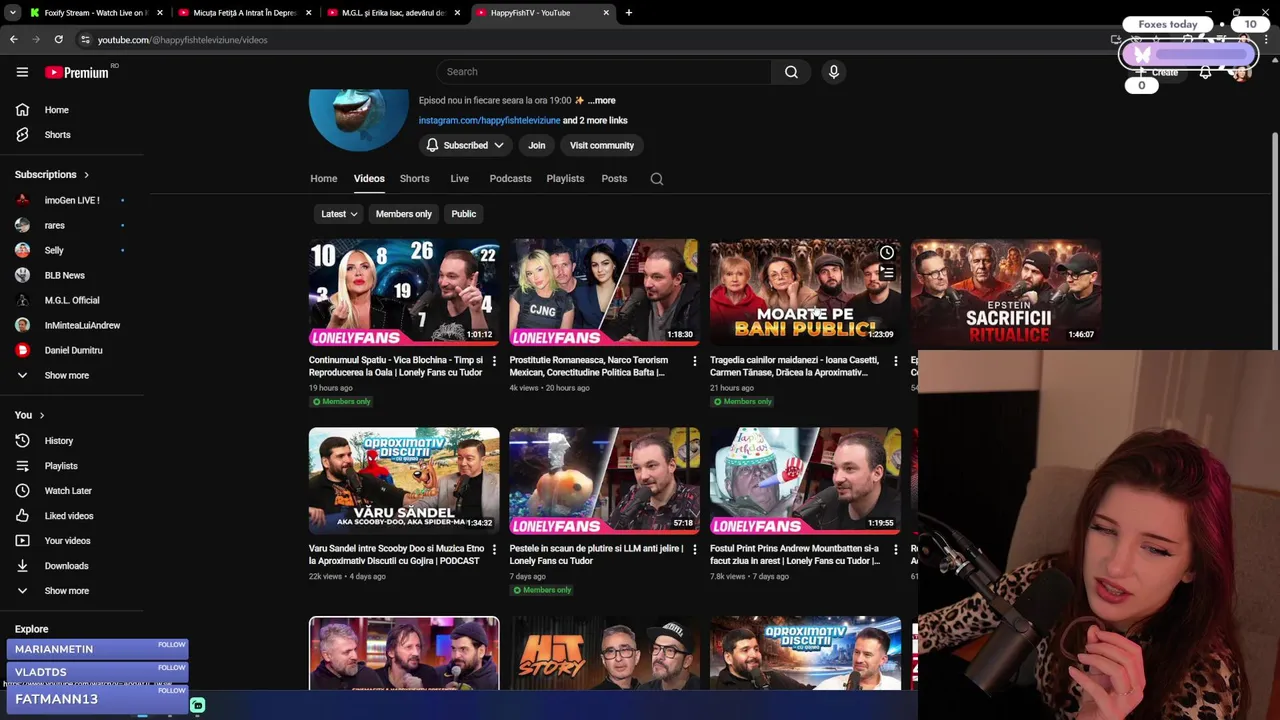Open options menu for Tragedia cainilor video
Image resolution: width=1280 pixels, height=720 pixels.
[x=895, y=361]
